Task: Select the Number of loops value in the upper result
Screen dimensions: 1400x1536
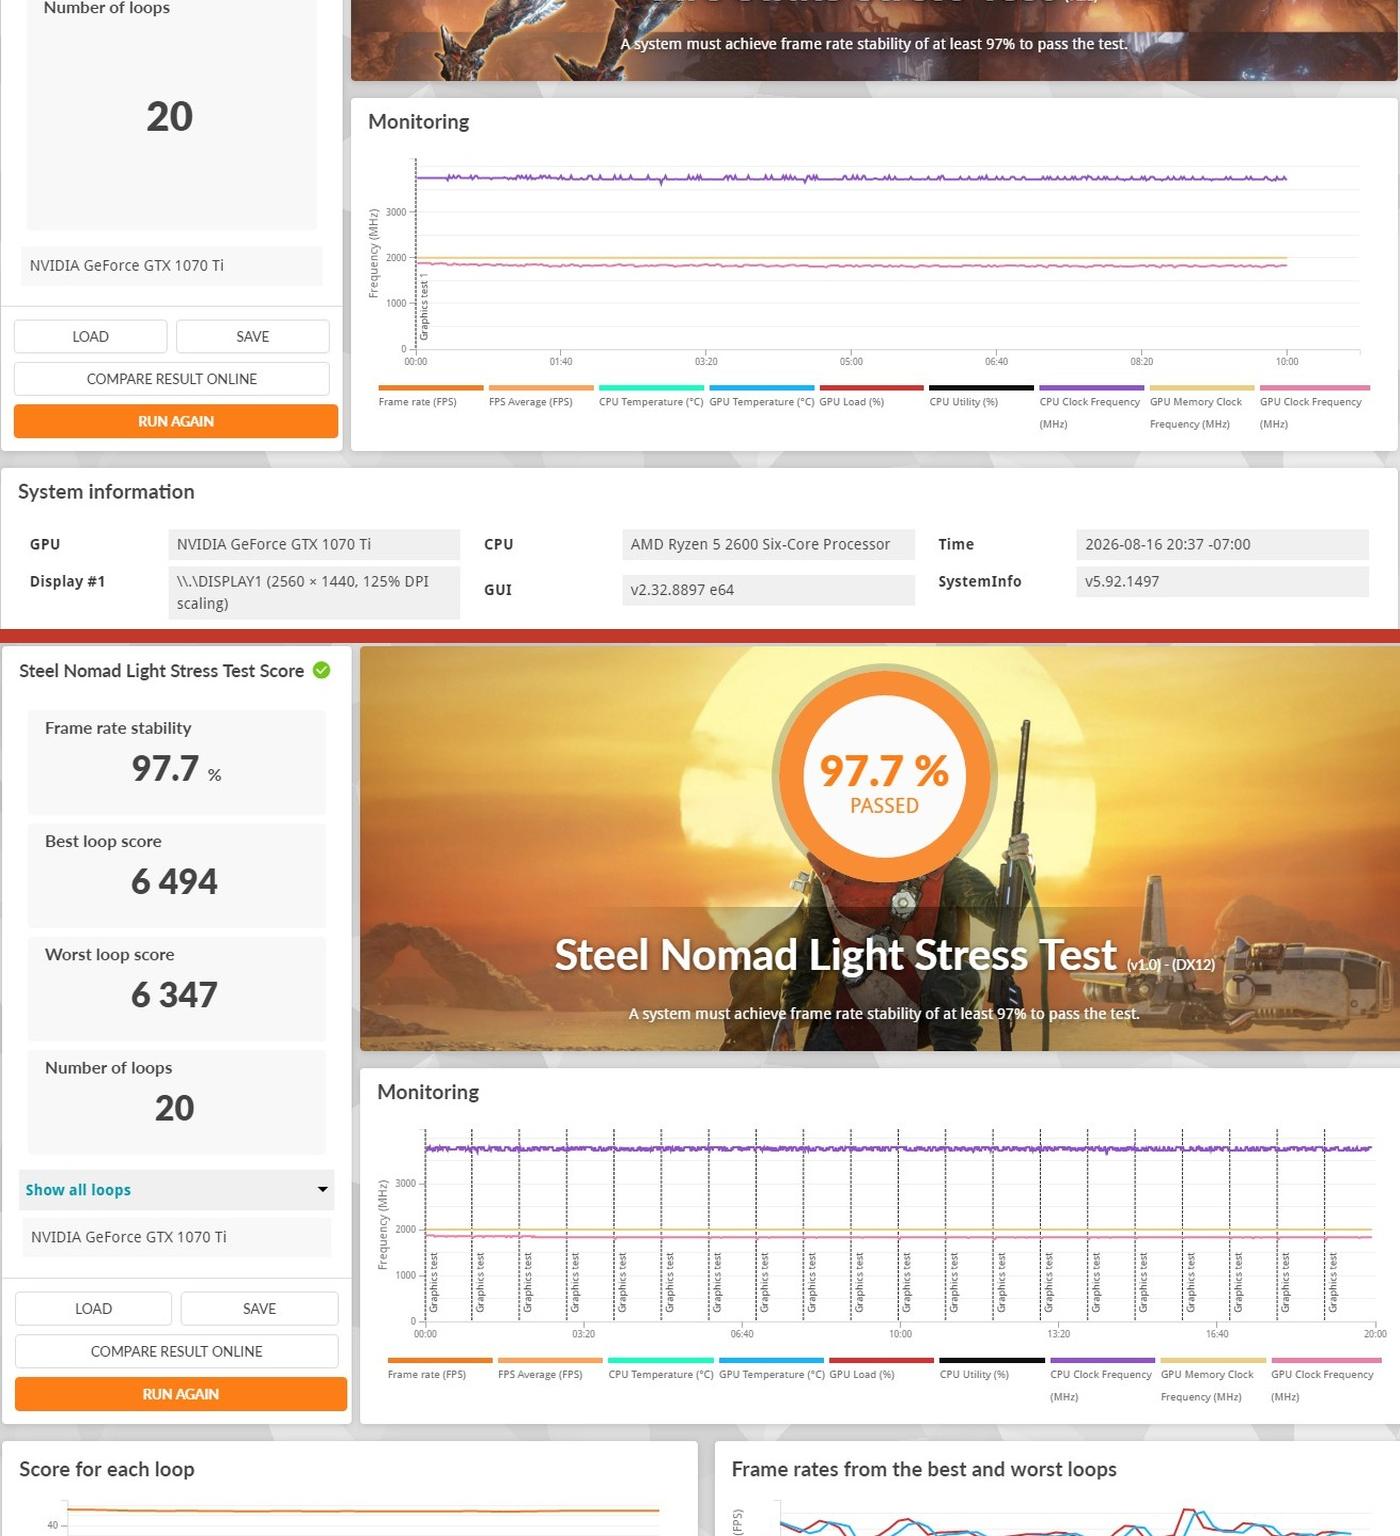Action: (x=170, y=117)
